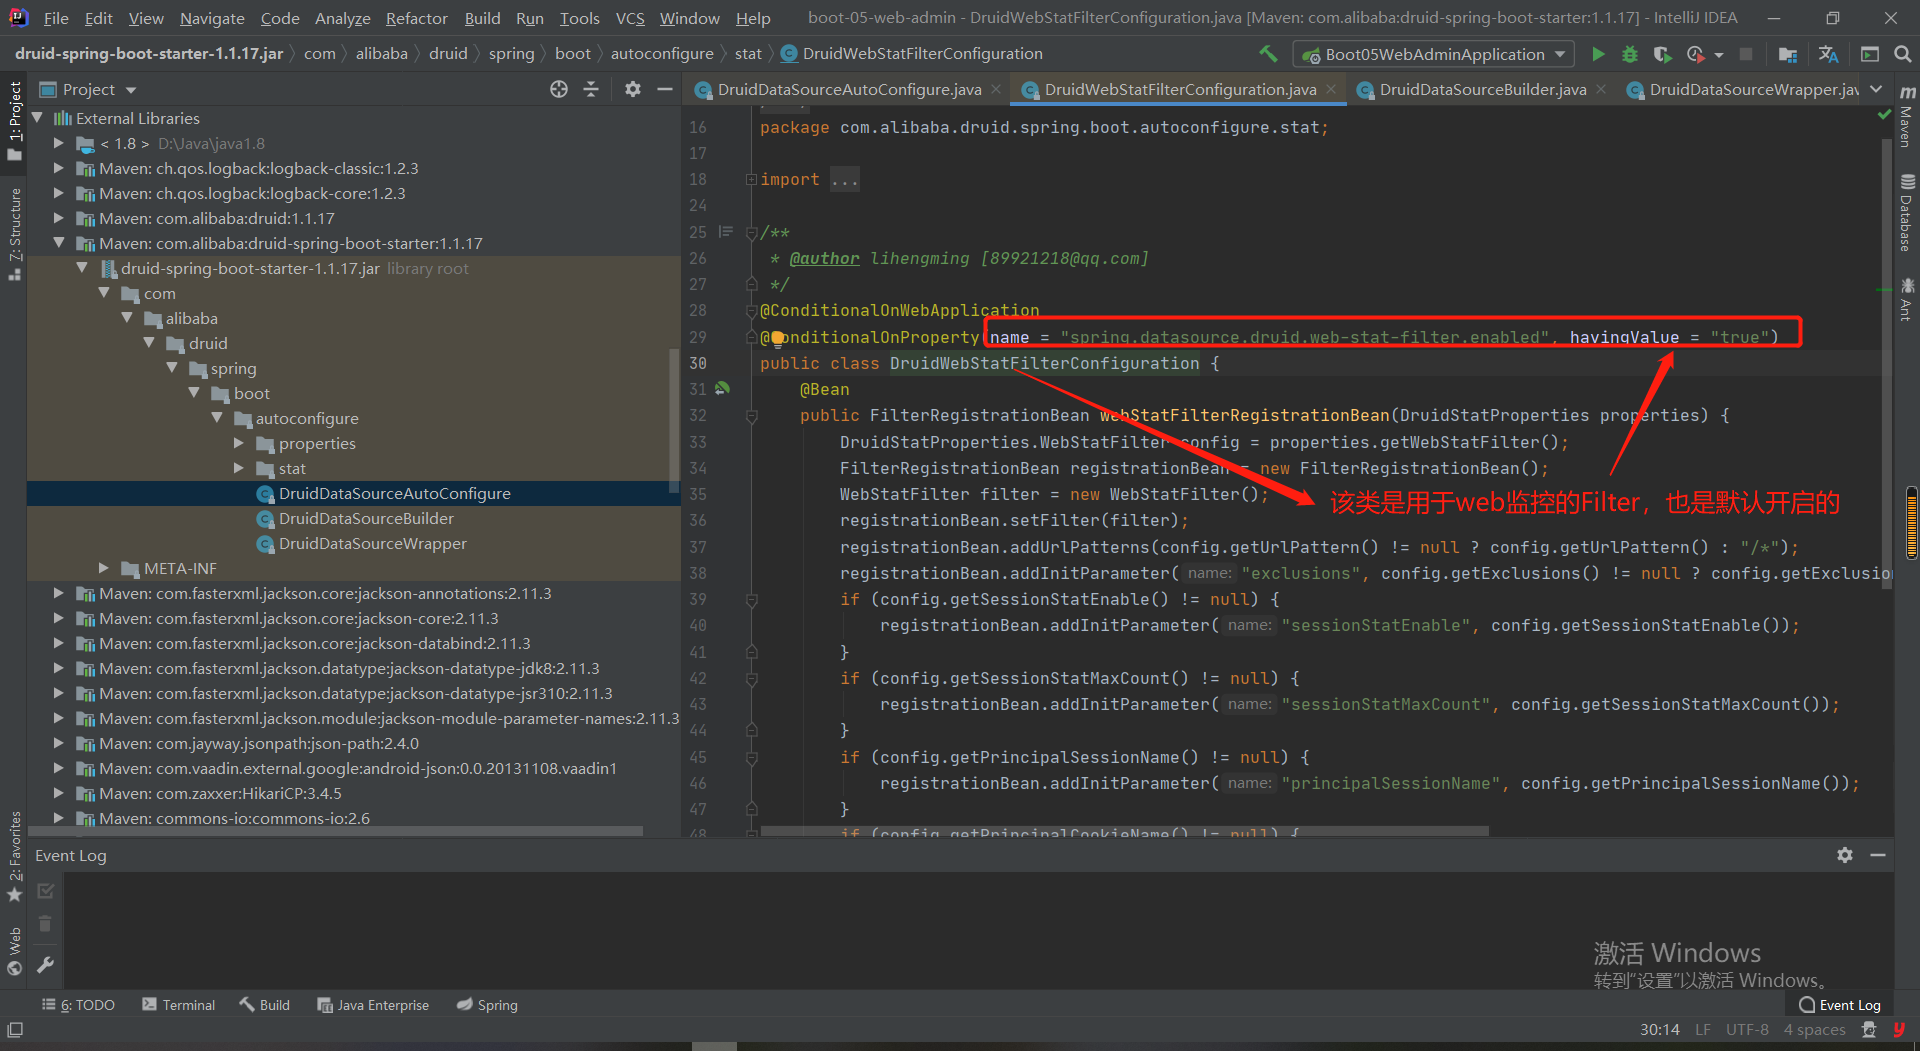Expand the META-INF folder
Viewport: 1920px width, 1051px height.
tap(104, 568)
